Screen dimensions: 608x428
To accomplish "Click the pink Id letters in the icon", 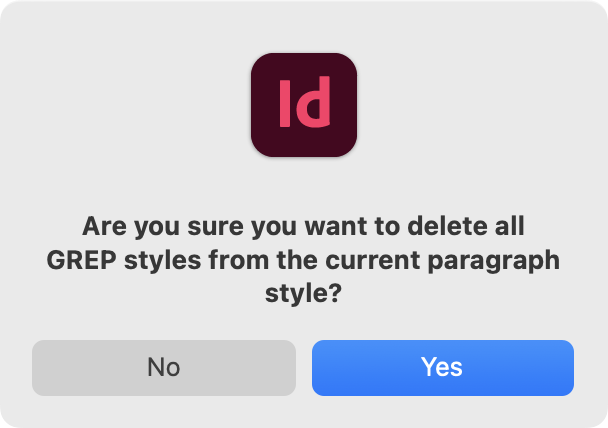I will (x=304, y=105).
